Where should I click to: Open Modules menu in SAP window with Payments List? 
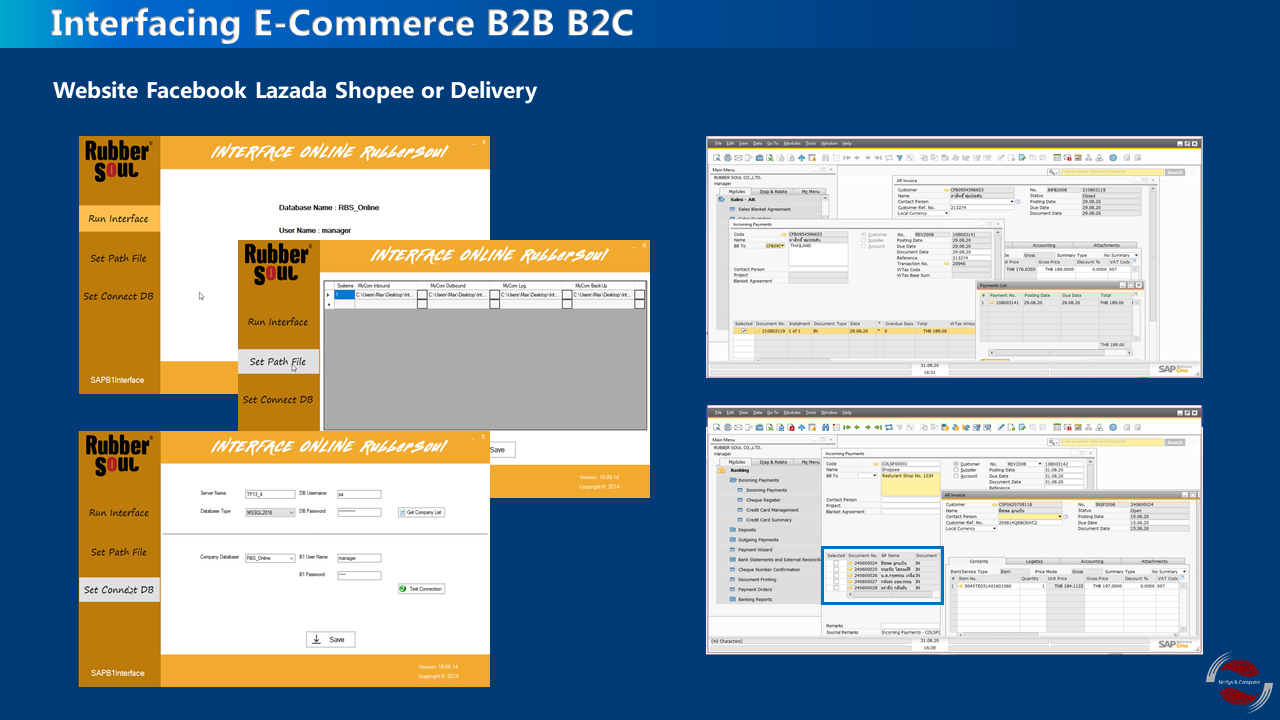(792, 144)
